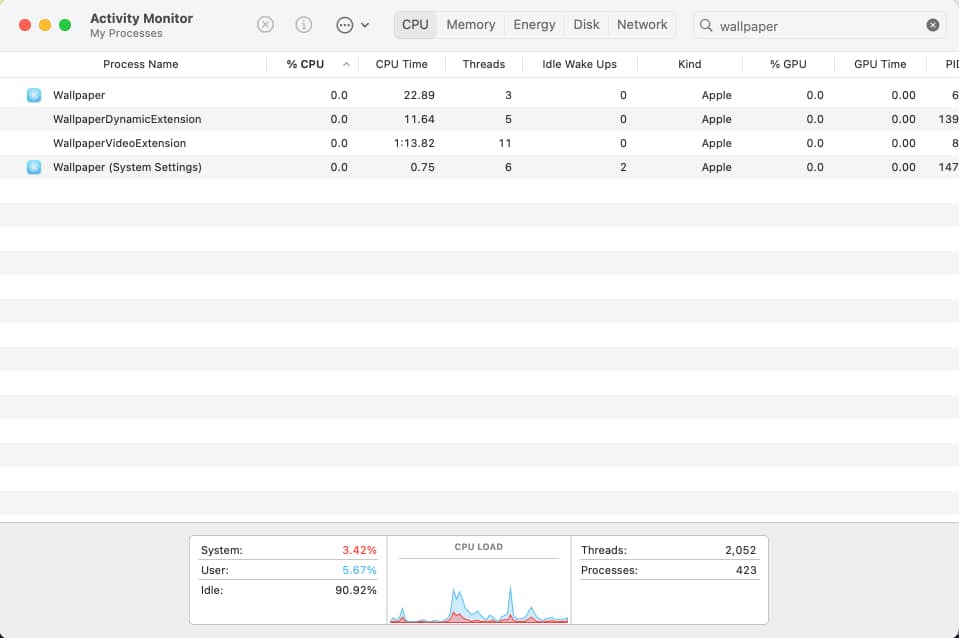Click the Processes count 423
The image size is (959, 638).
point(746,570)
